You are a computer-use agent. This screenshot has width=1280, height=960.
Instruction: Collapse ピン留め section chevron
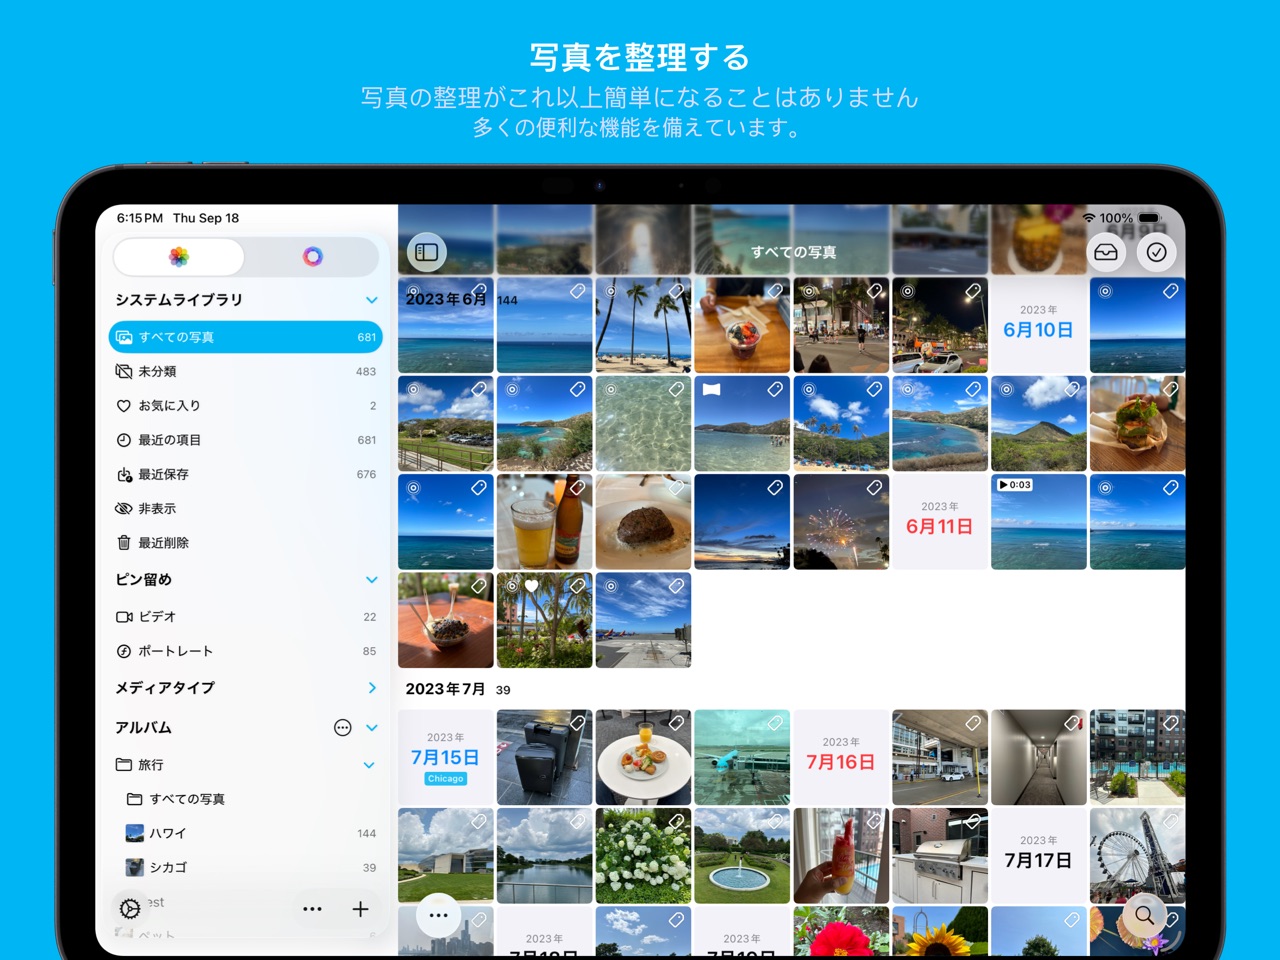pos(371,580)
